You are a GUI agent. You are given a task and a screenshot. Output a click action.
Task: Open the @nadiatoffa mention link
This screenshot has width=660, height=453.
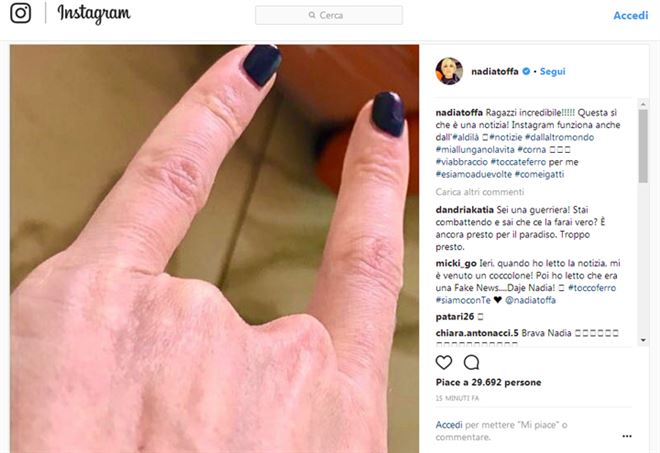tap(530, 300)
